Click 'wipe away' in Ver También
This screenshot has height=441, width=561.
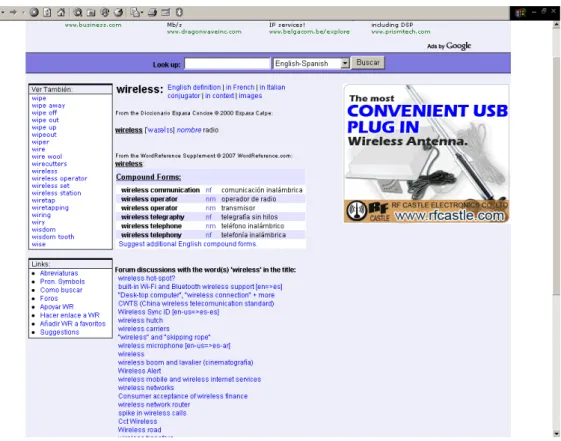pos(48,106)
